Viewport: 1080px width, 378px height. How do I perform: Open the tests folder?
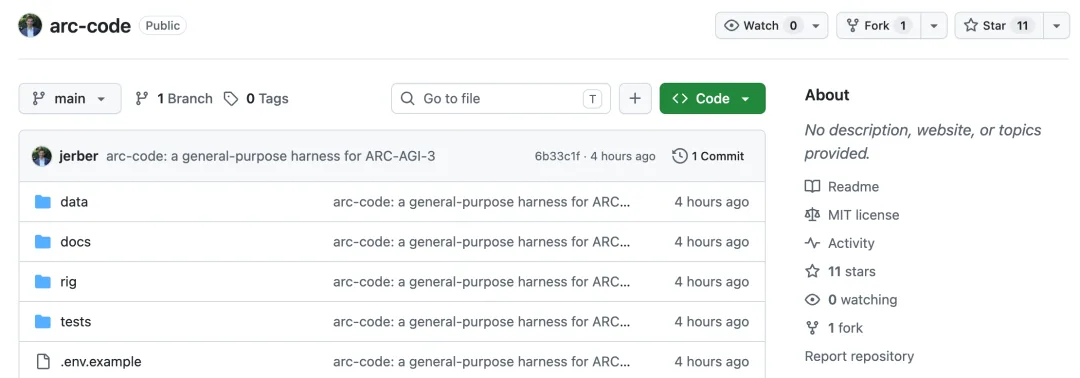point(76,322)
